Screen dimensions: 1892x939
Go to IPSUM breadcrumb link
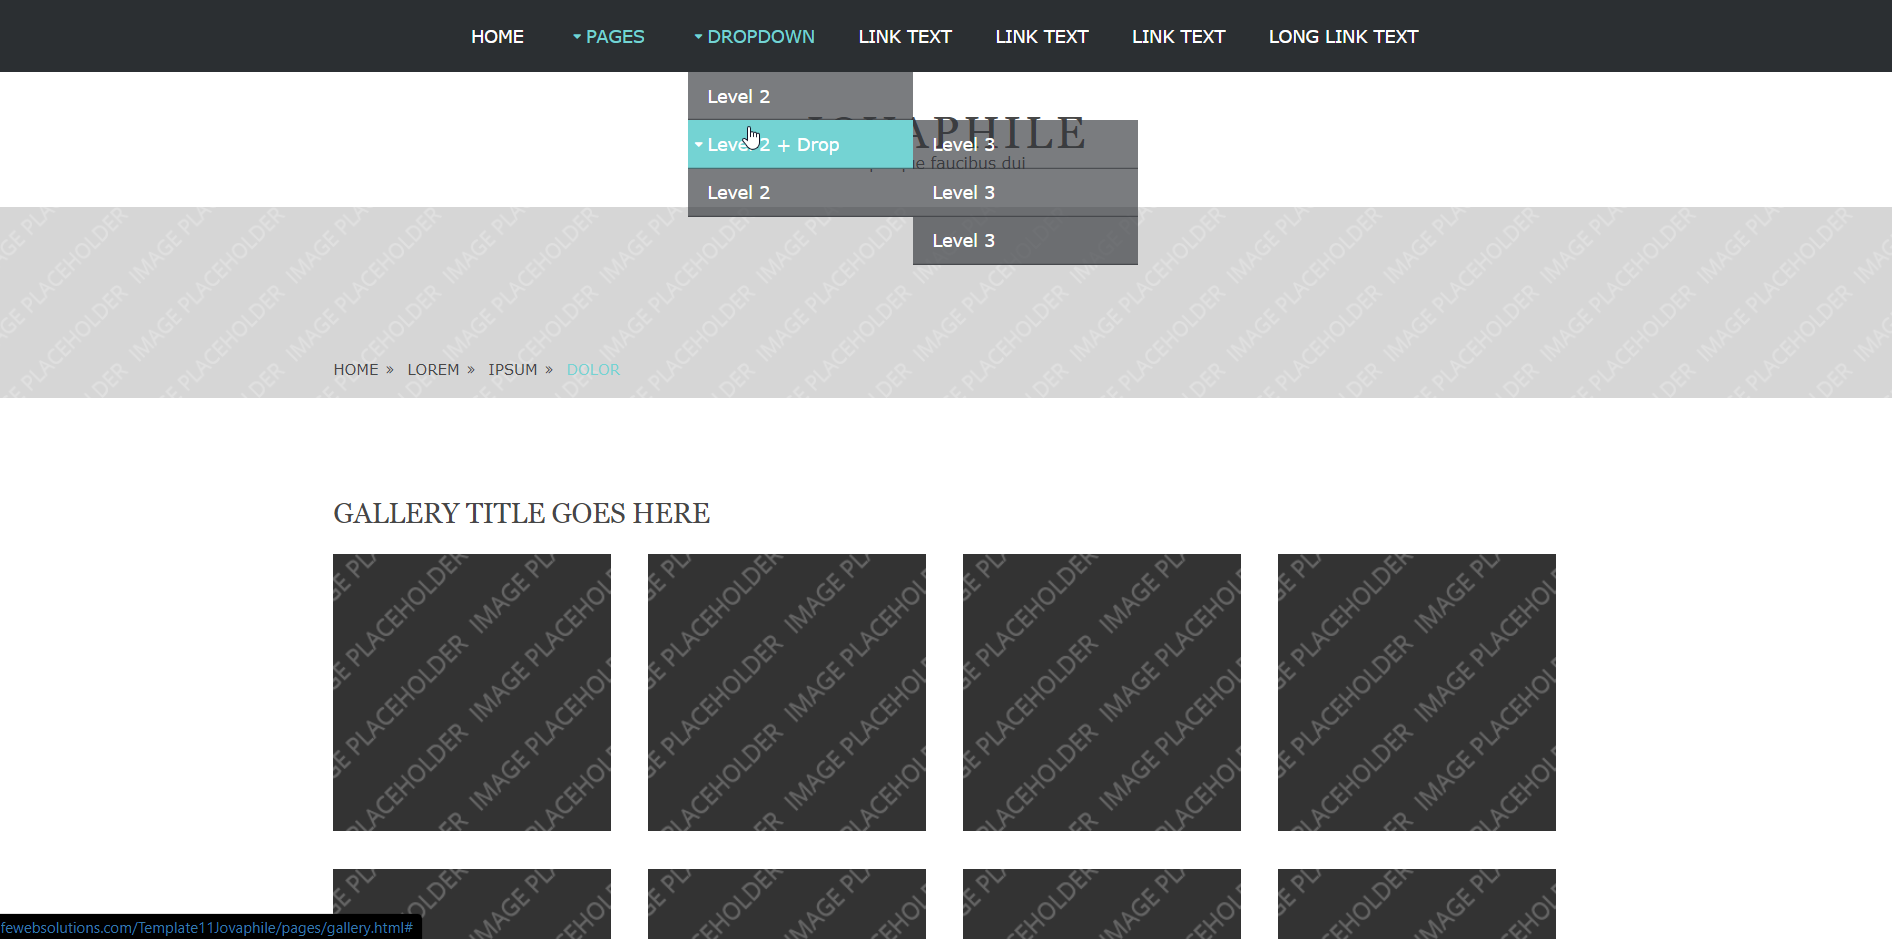513,370
